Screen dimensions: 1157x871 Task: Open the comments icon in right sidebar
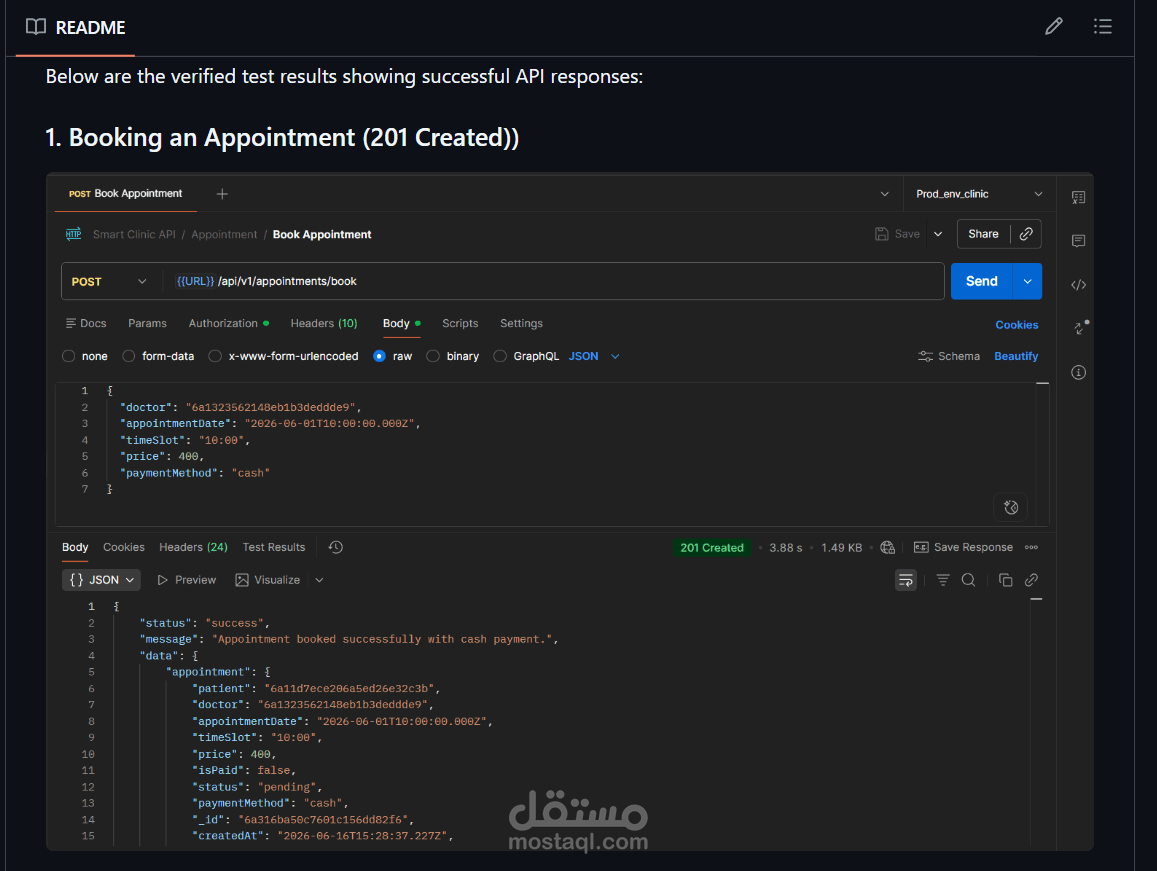pos(1078,241)
